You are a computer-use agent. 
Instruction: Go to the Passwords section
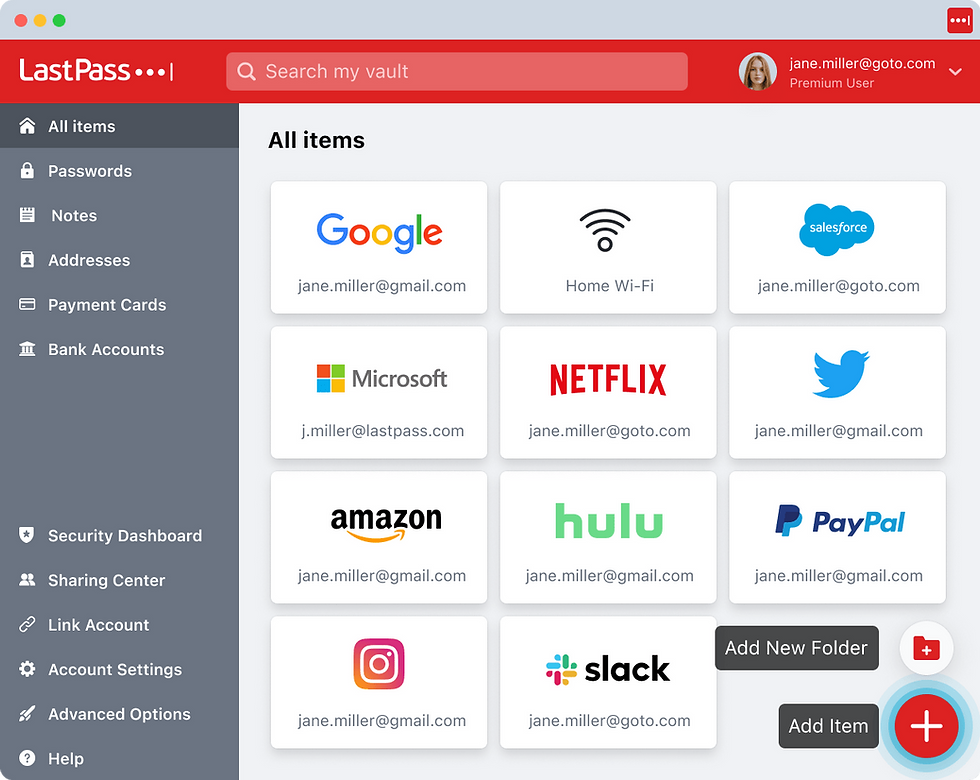tap(119, 171)
